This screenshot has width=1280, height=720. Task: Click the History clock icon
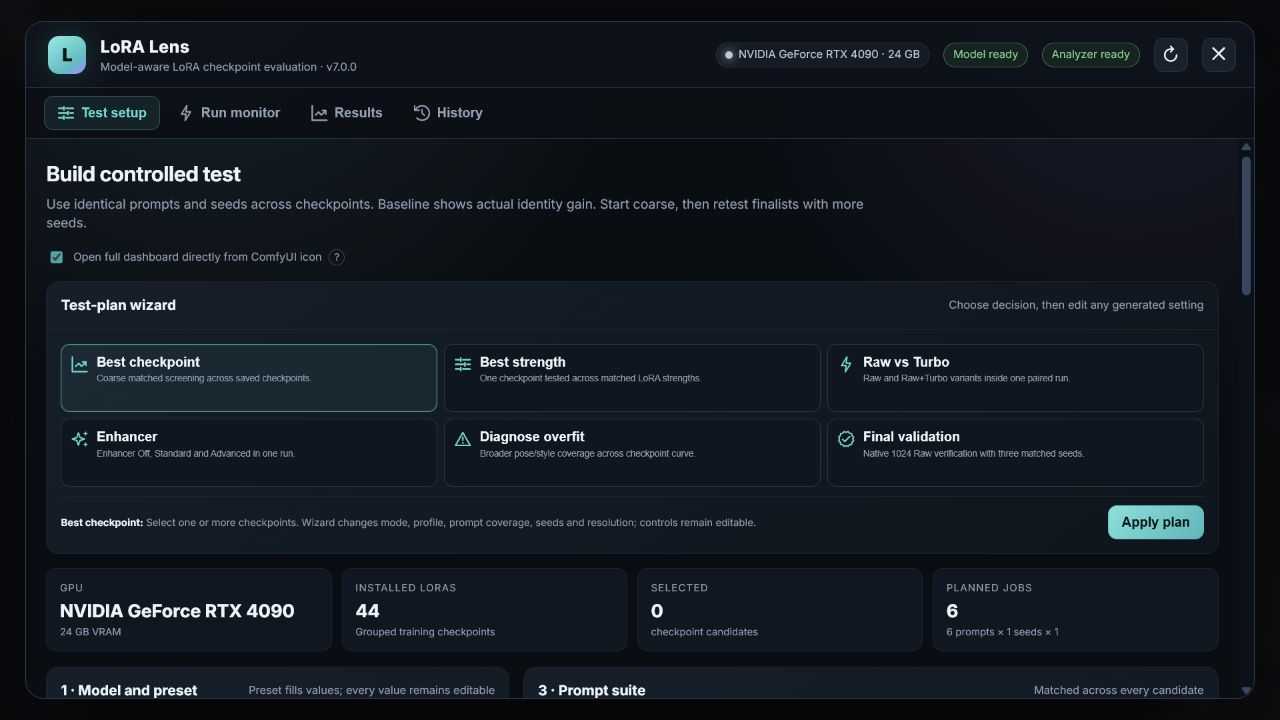click(x=422, y=113)
